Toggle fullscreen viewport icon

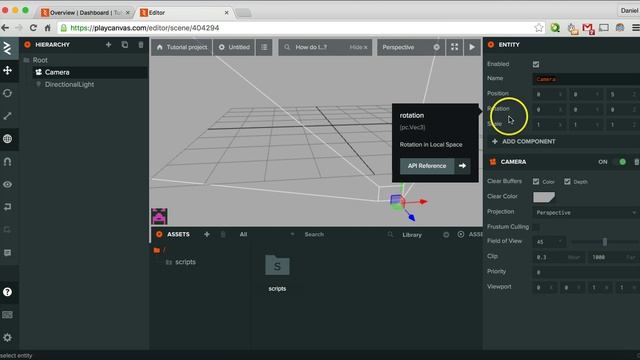click(455, 47)
